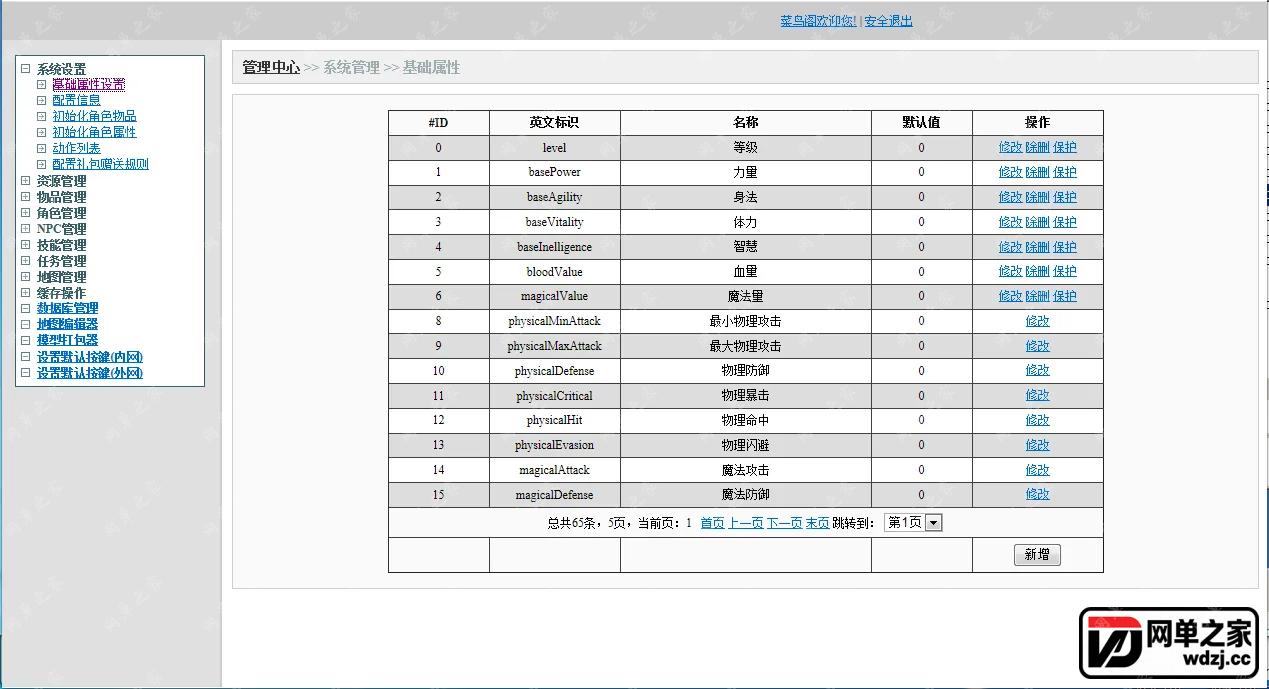Screen dimensions: 1269x689
Task: Select the 任务管理 tree item
Action: pos(62,261)
